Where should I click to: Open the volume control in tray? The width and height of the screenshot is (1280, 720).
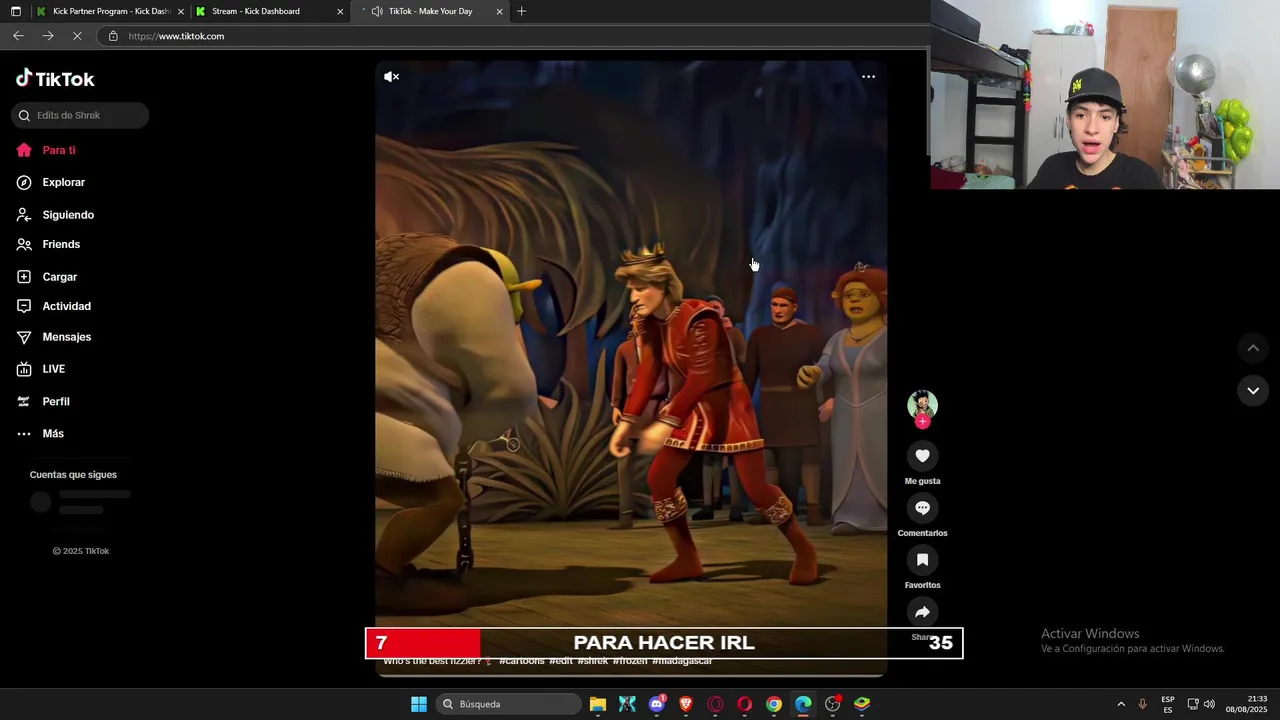point(1209,704)
